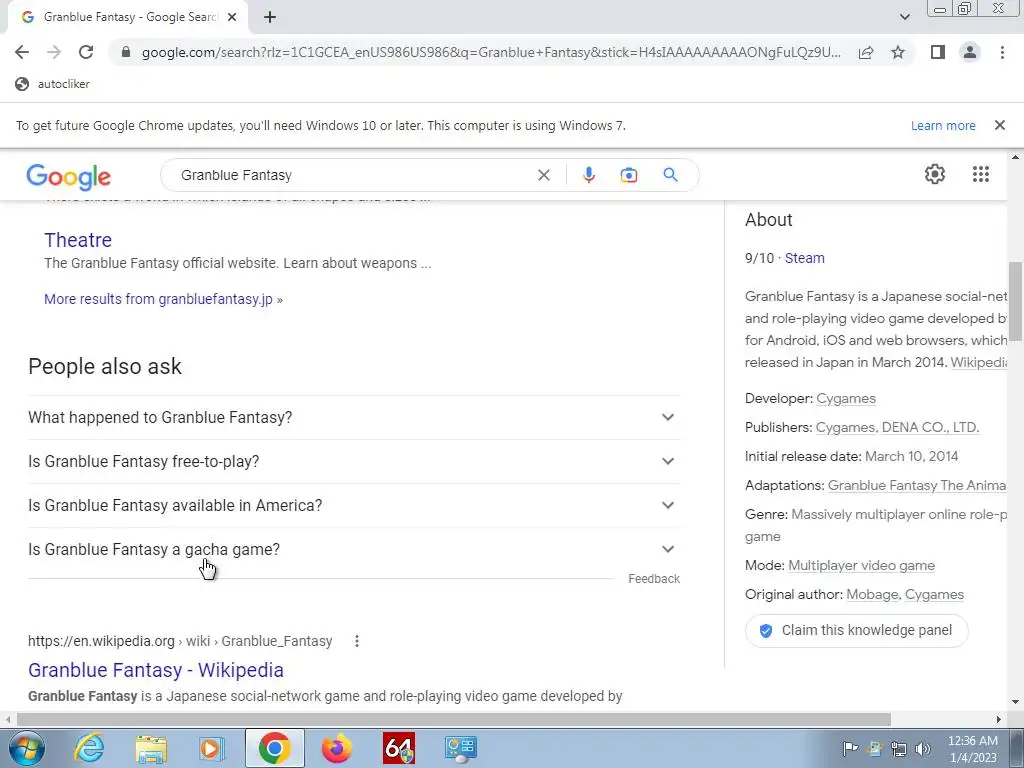The image size is (1024, 768).
Task: Submit search with magnifier icon
Action: click(x=670, y=175)
